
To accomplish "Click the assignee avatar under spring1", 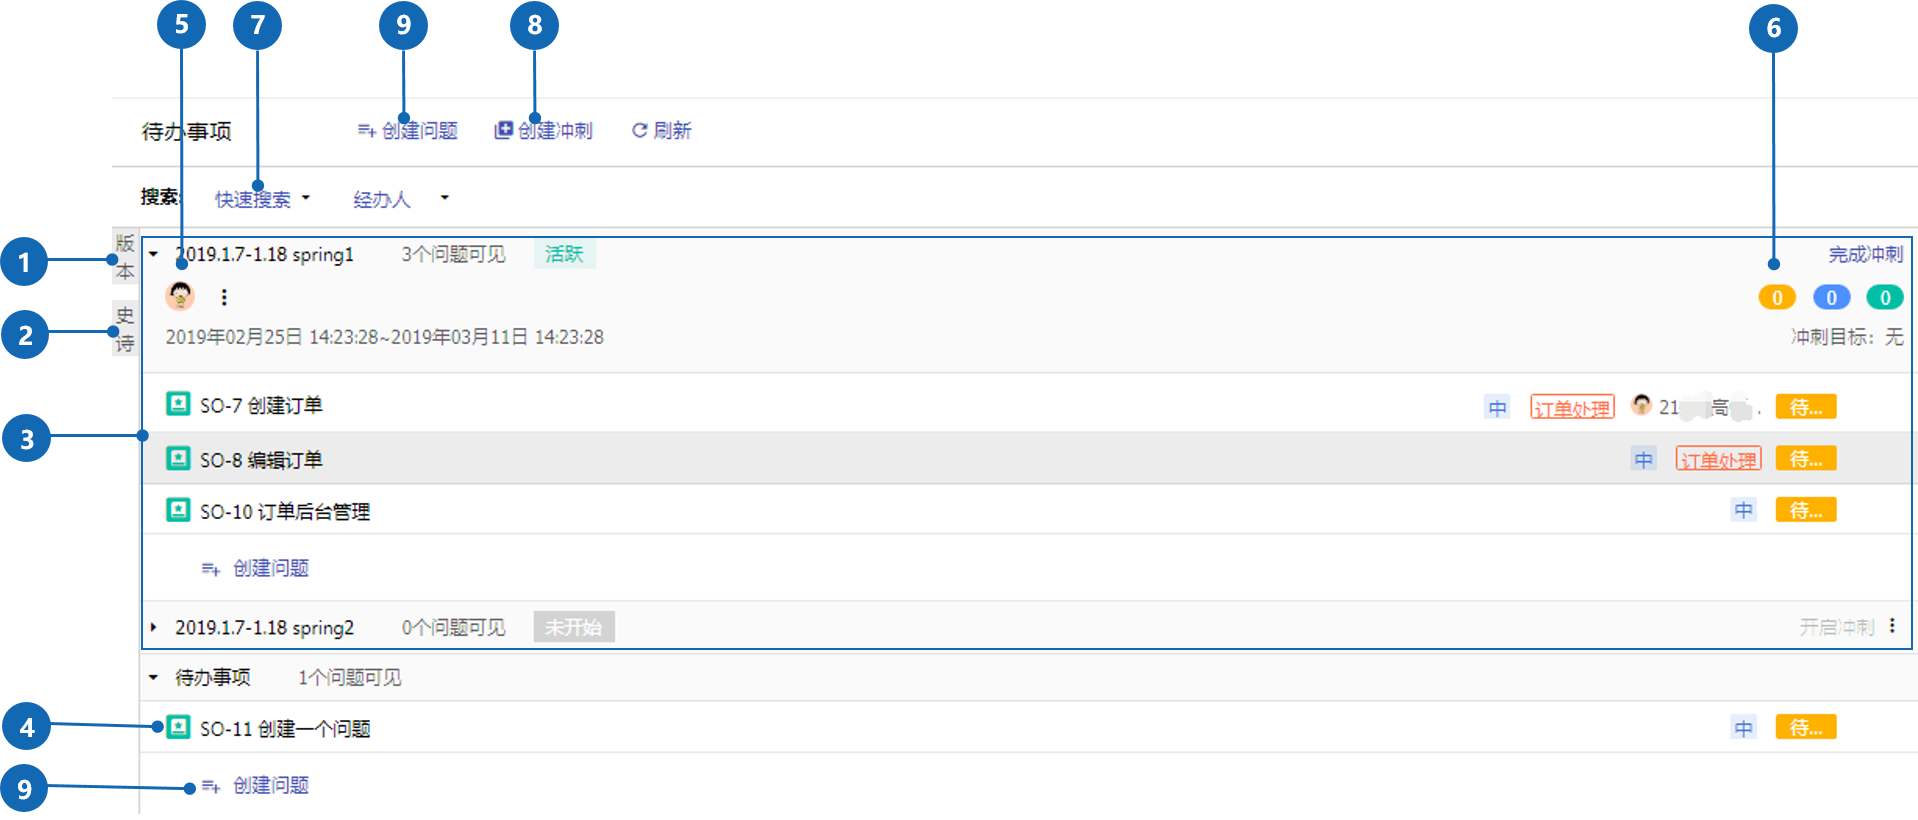I will pos(180,296).
